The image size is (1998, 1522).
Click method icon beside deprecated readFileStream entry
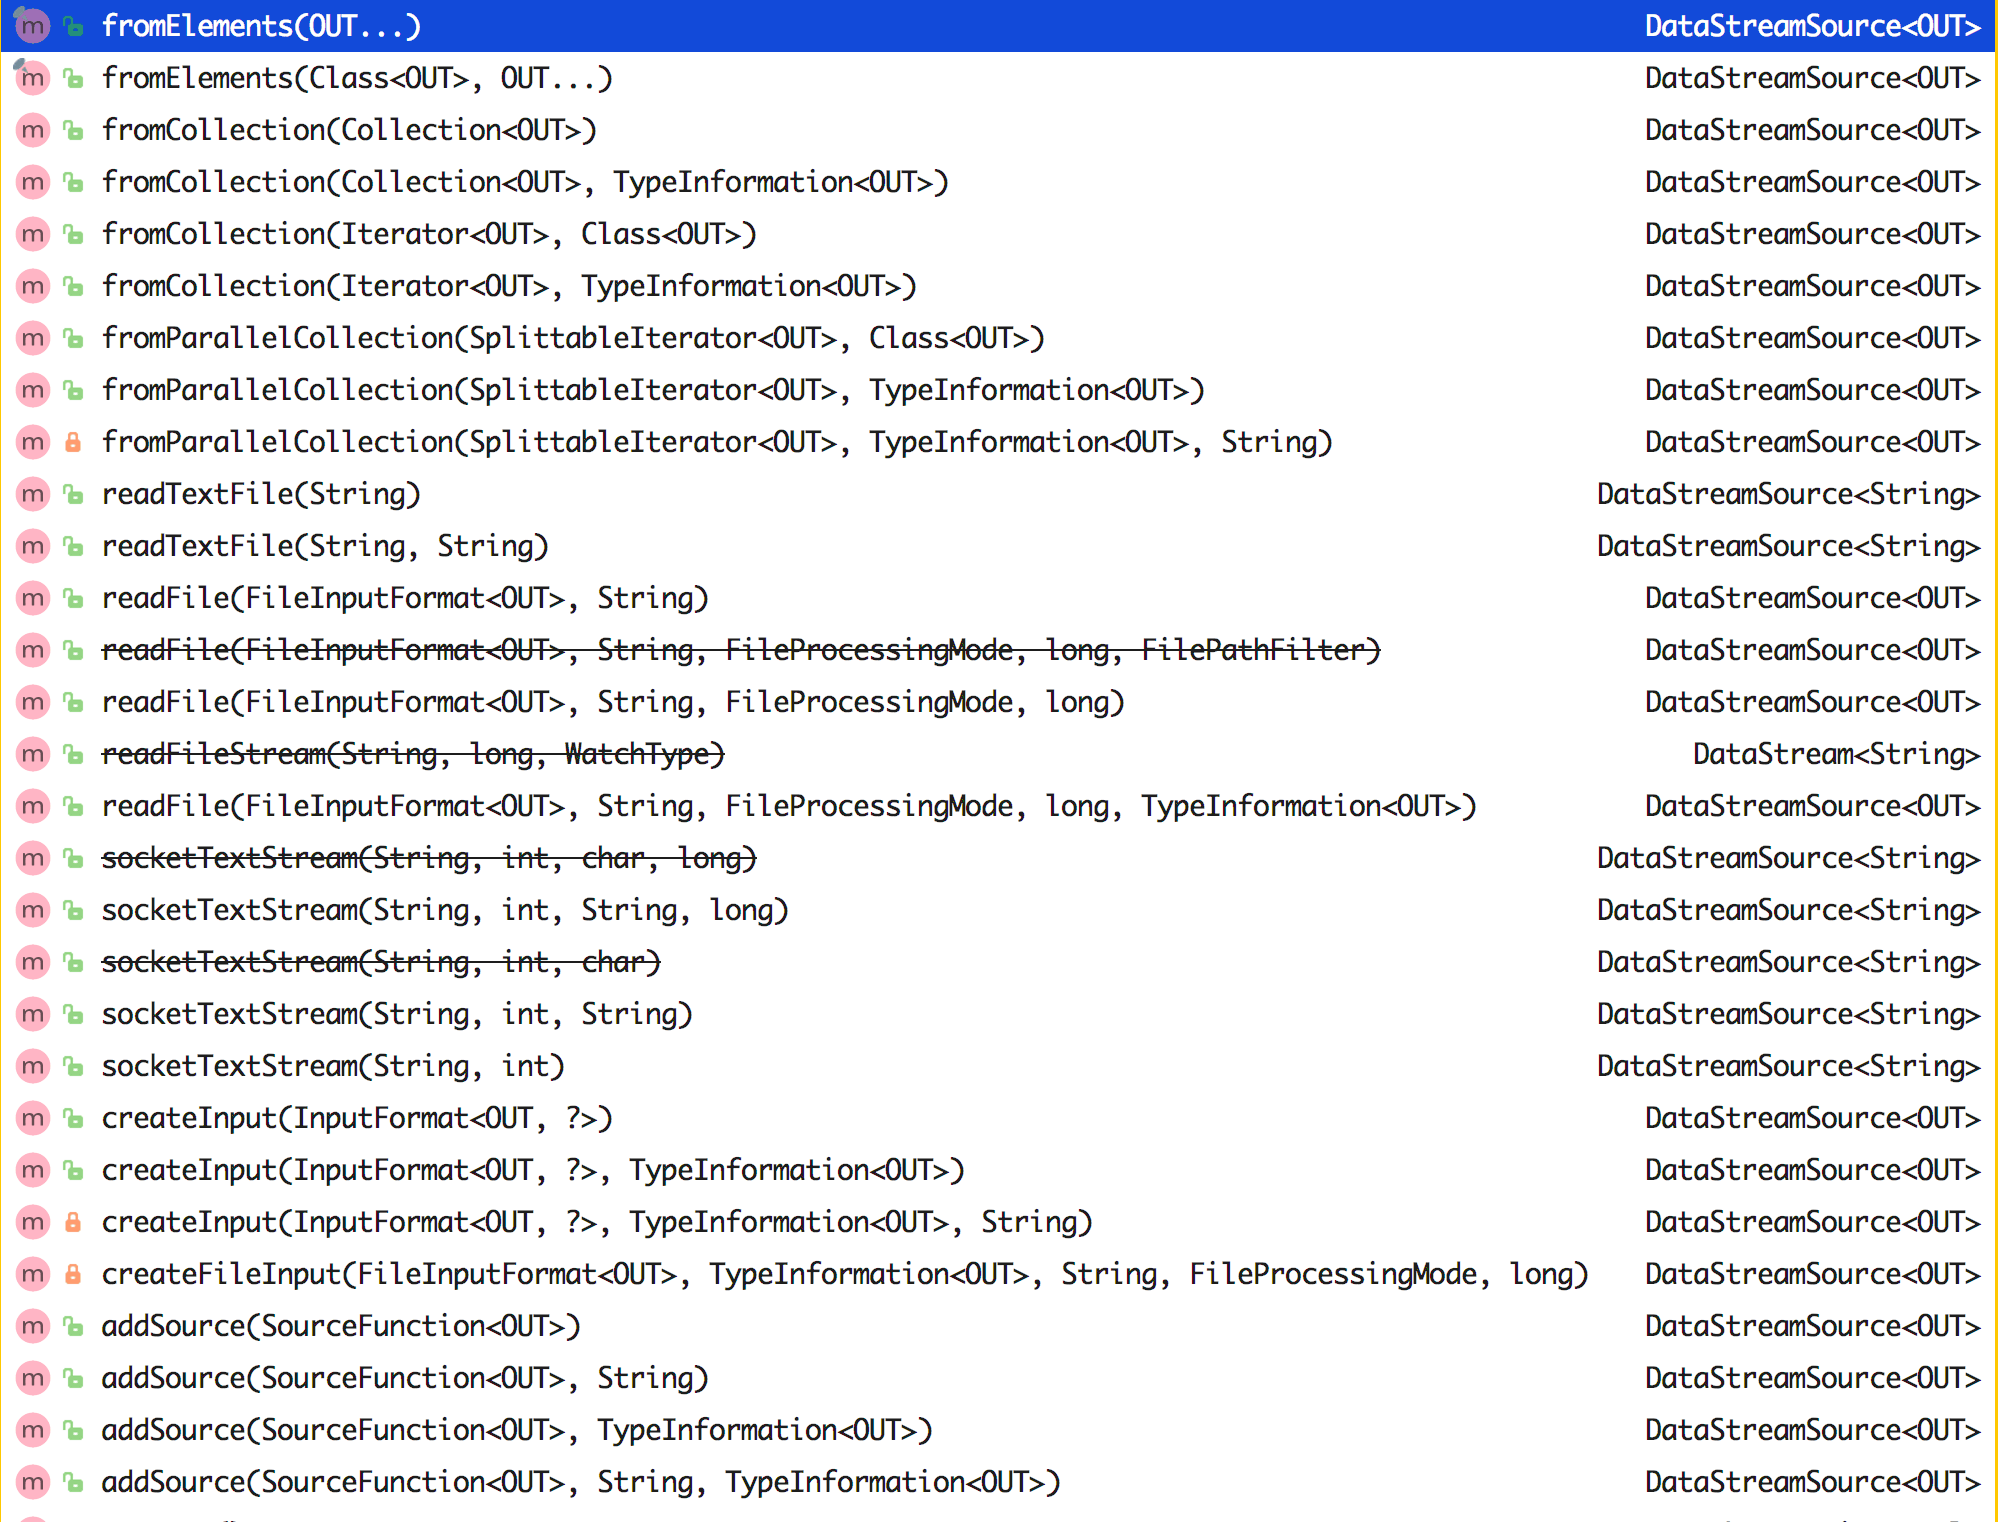click(33, 754)
